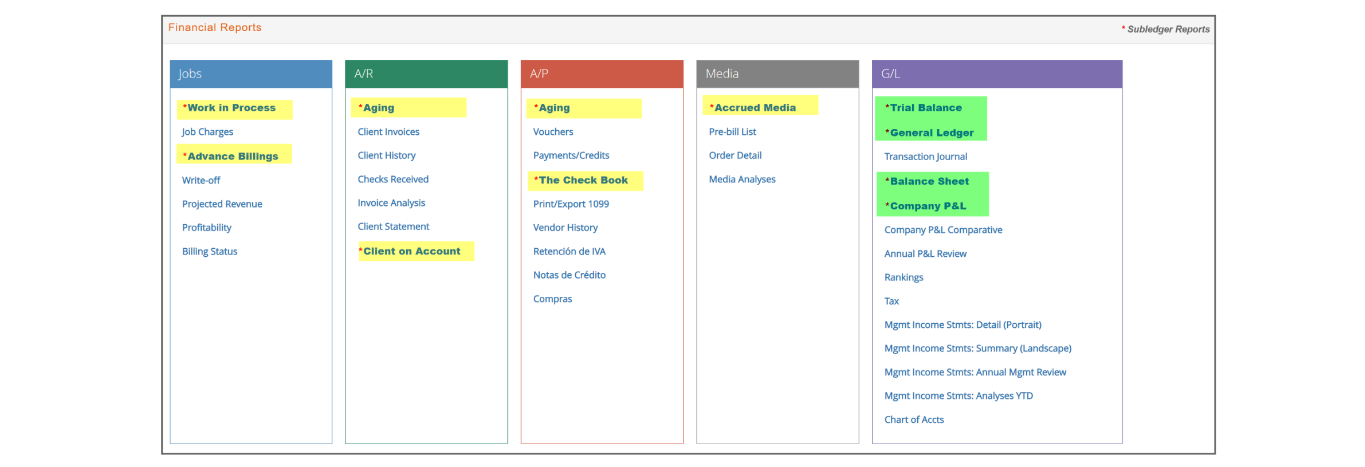Open the Client Statement report
The width and height of the screenshot is (1365, 467).
393,227
